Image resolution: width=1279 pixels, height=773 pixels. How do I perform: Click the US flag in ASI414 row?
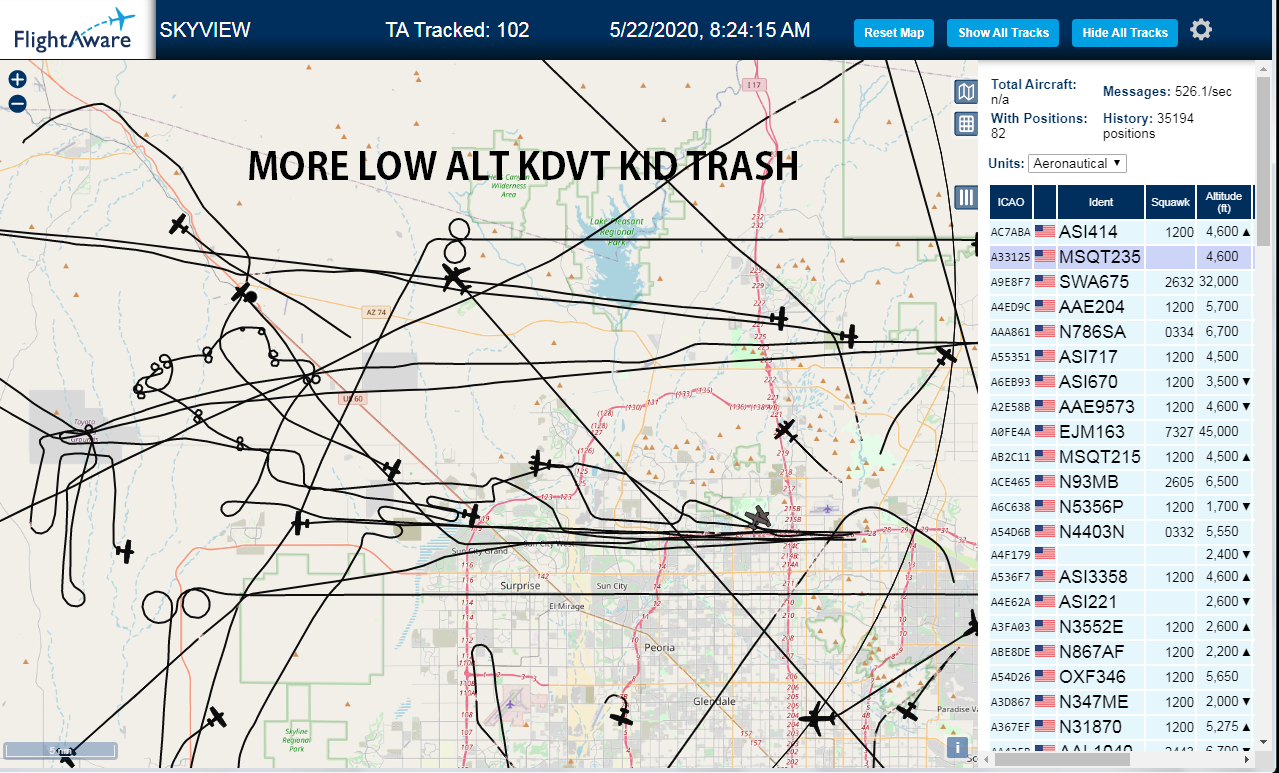point(1044,232)
